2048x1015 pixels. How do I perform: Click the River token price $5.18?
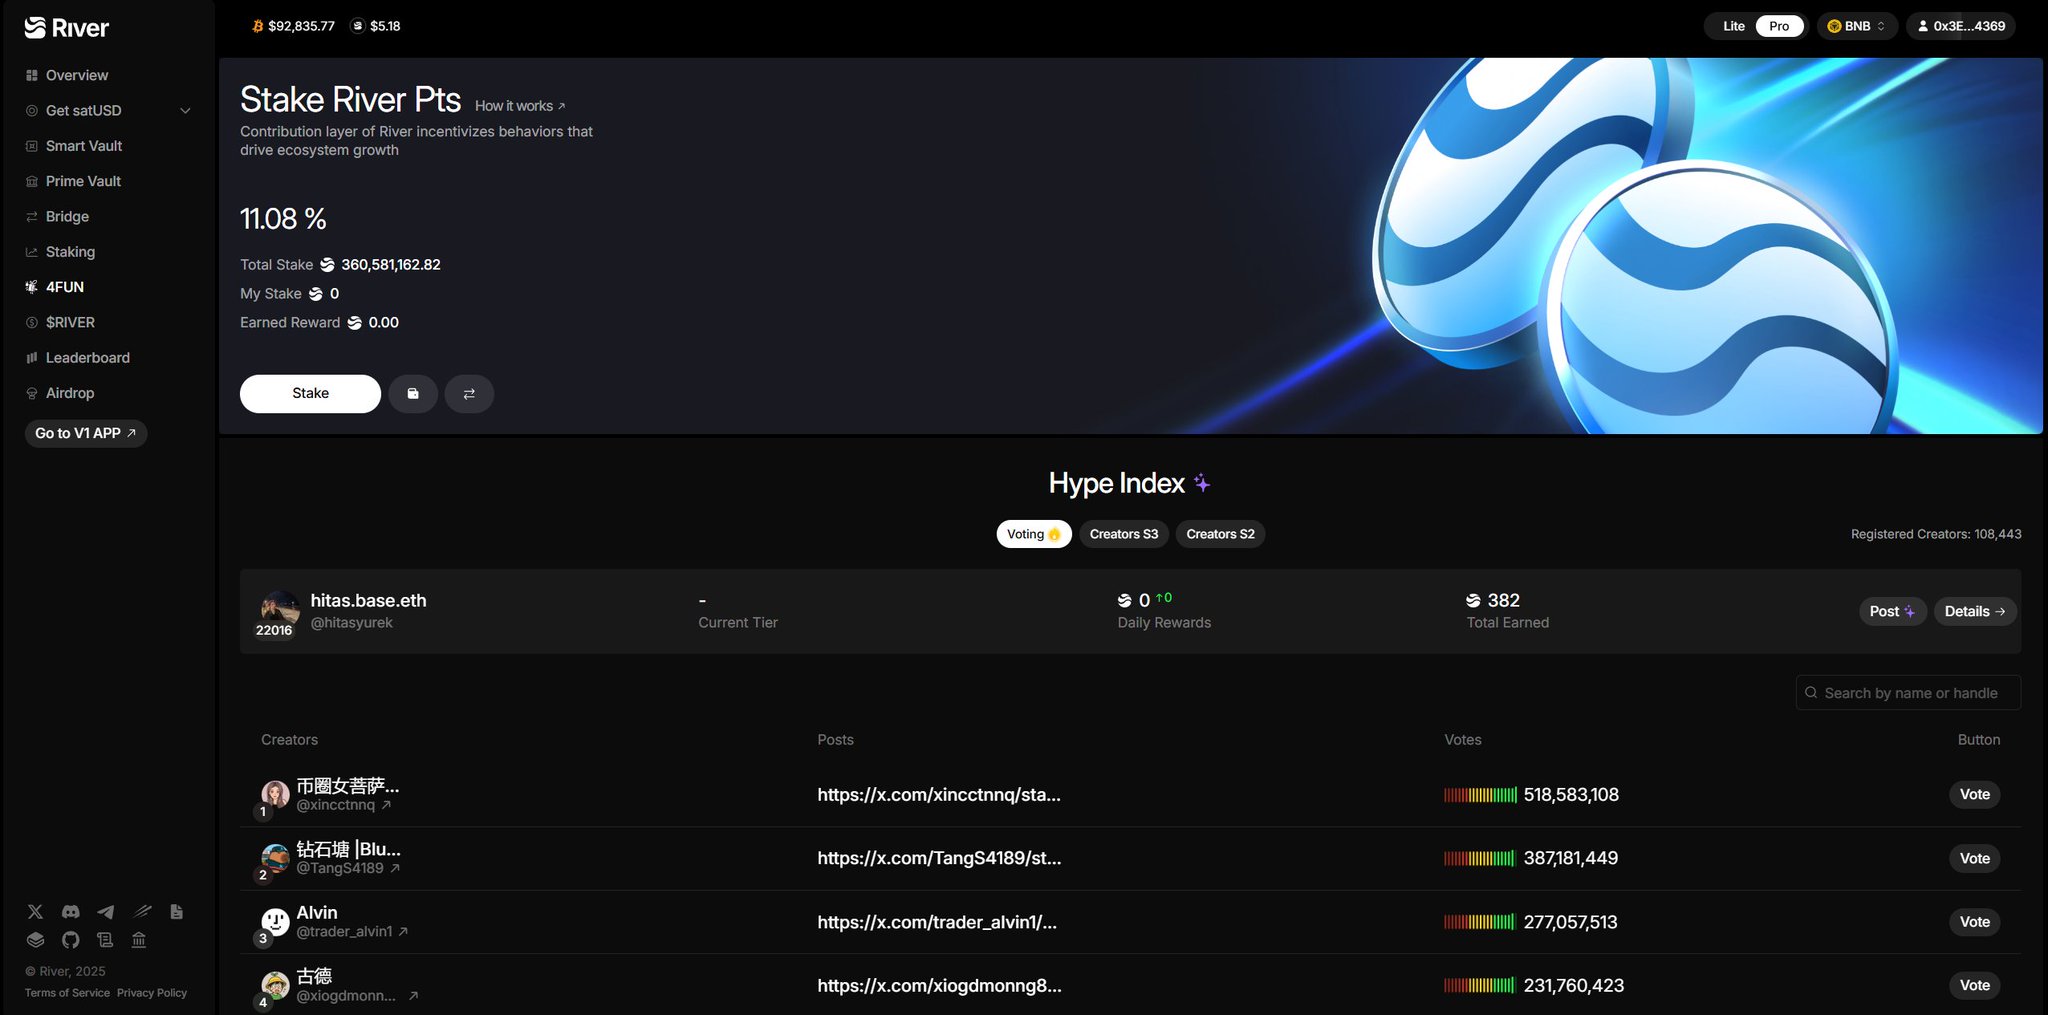pos(376,26)
